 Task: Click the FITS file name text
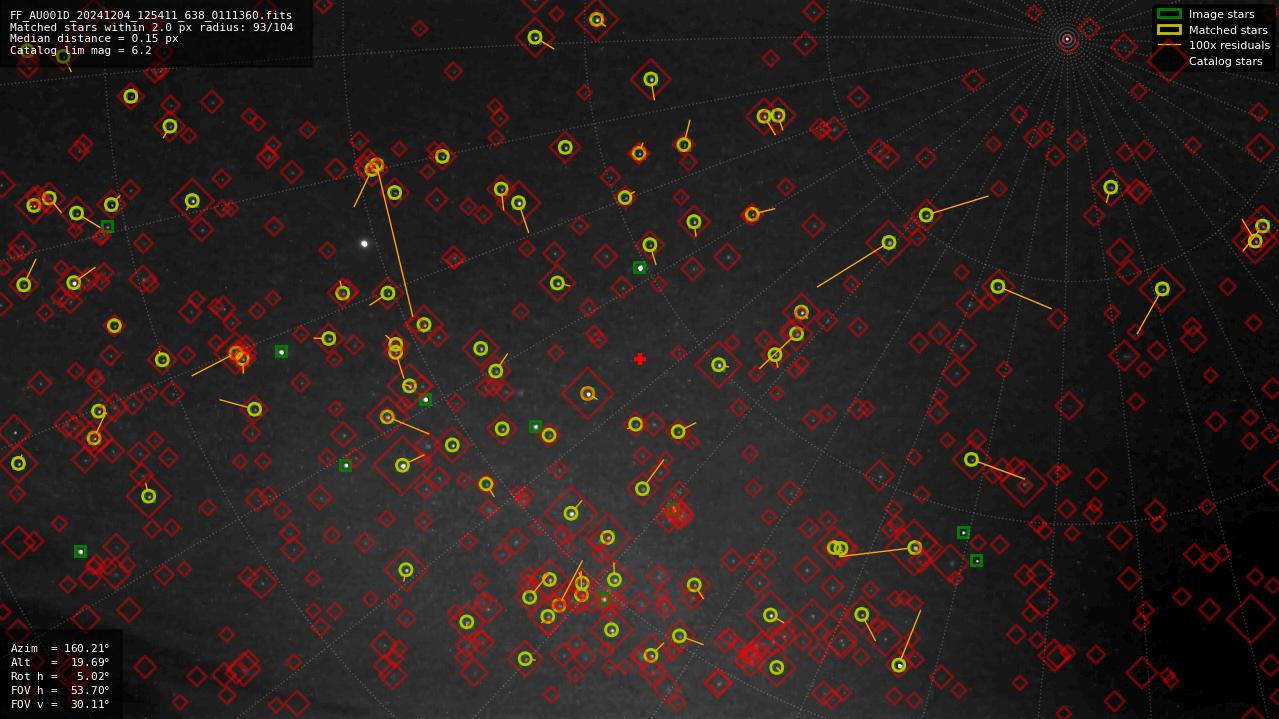point(151,16)
